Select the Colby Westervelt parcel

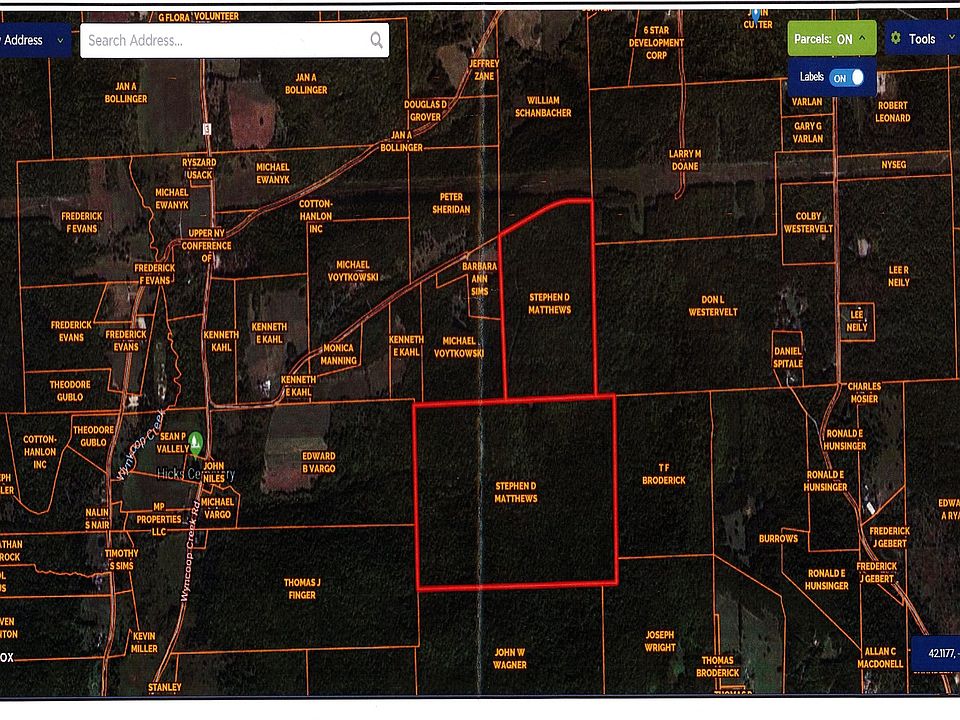808,222
